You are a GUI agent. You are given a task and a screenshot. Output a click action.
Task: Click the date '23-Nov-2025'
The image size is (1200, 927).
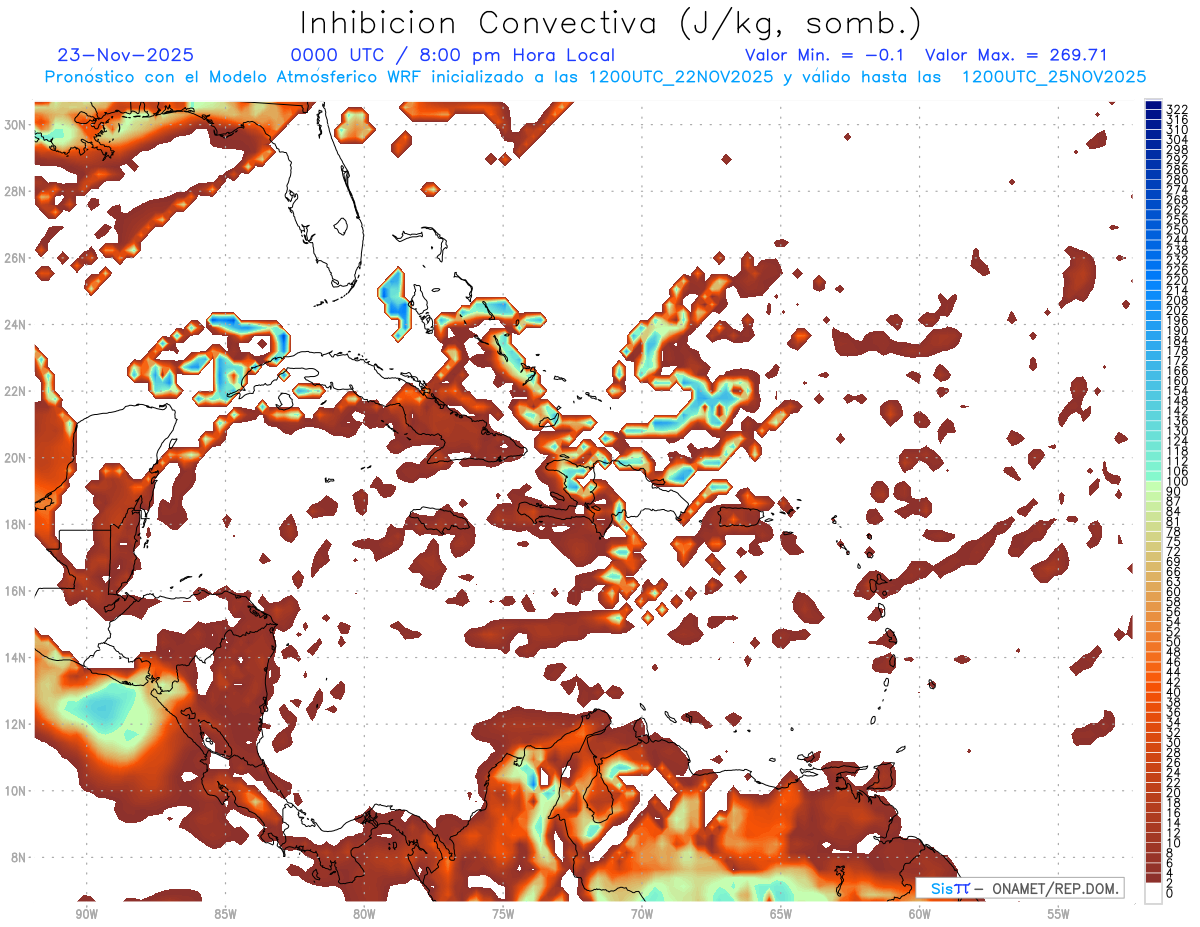[x=126, y=55]
